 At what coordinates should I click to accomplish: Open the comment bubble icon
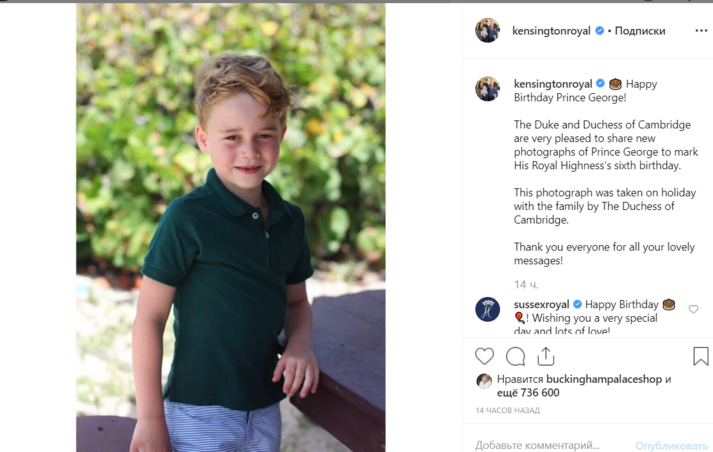pyautogui.click(x=515, y=356)
